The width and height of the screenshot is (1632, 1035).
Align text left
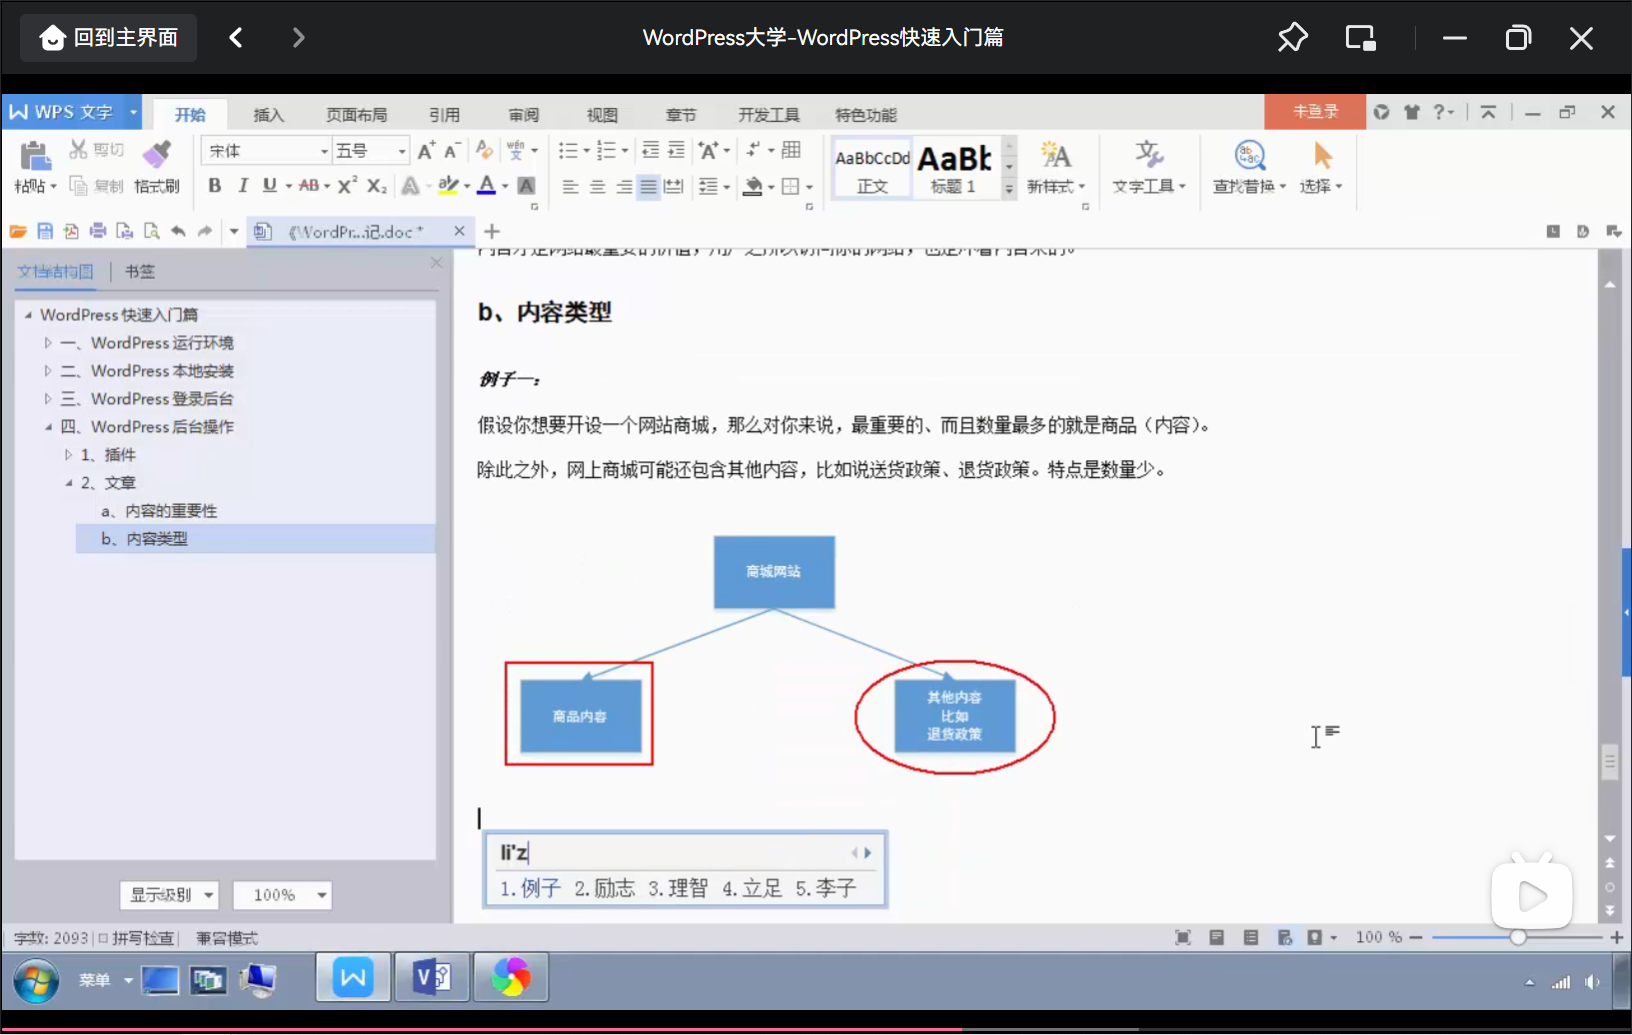(x=570, y=186)
